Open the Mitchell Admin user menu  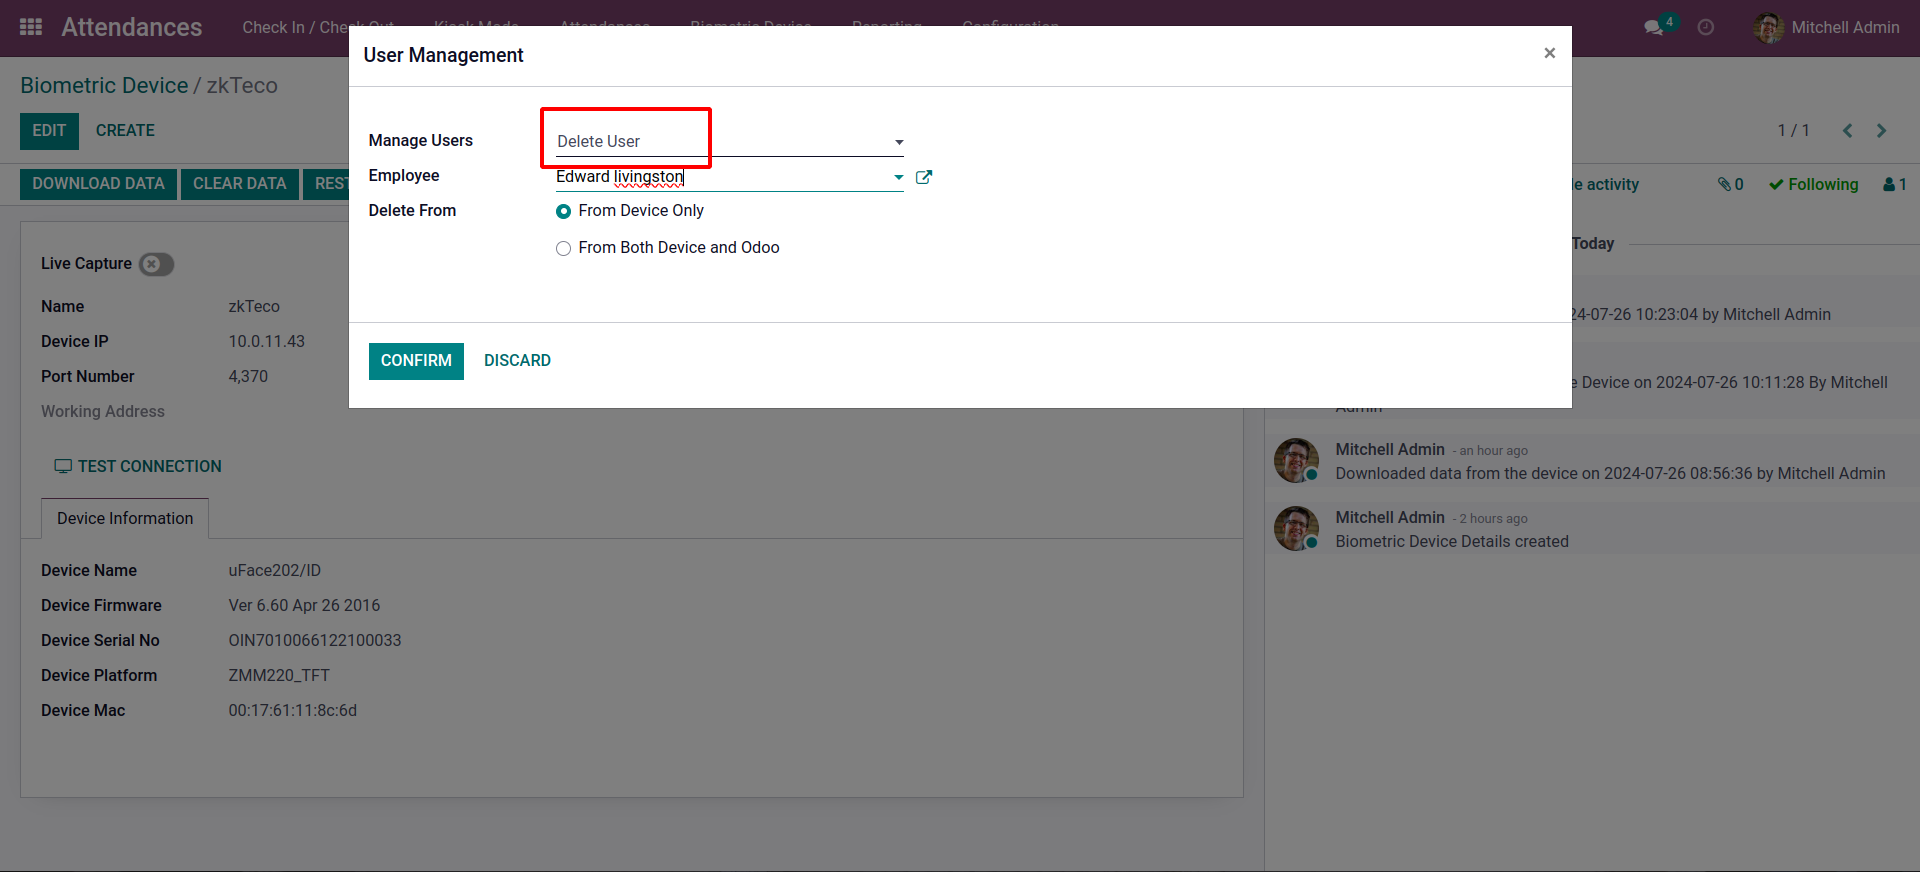1826,27
